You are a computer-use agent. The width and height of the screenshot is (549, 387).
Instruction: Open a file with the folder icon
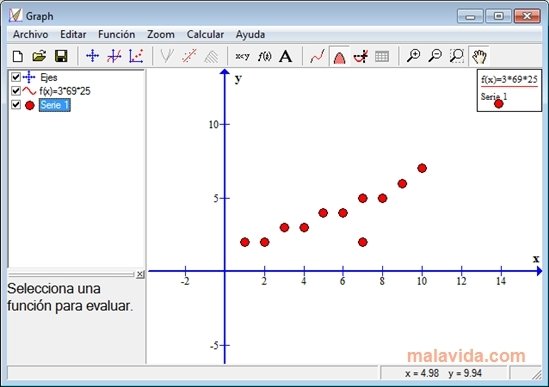point(39,56)
